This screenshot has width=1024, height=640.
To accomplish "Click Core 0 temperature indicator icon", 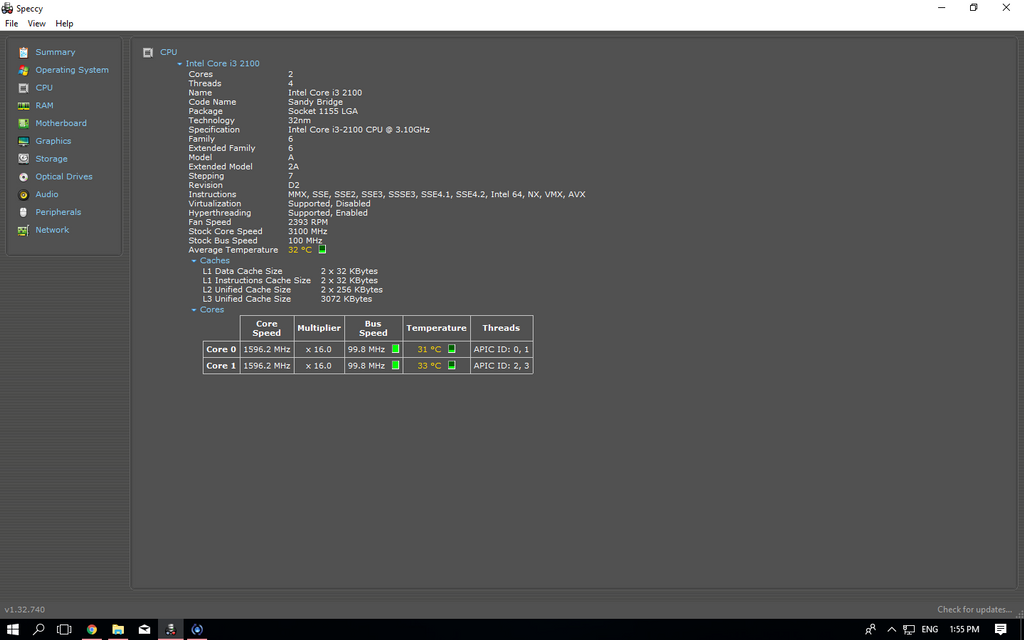I will (451, 349).
